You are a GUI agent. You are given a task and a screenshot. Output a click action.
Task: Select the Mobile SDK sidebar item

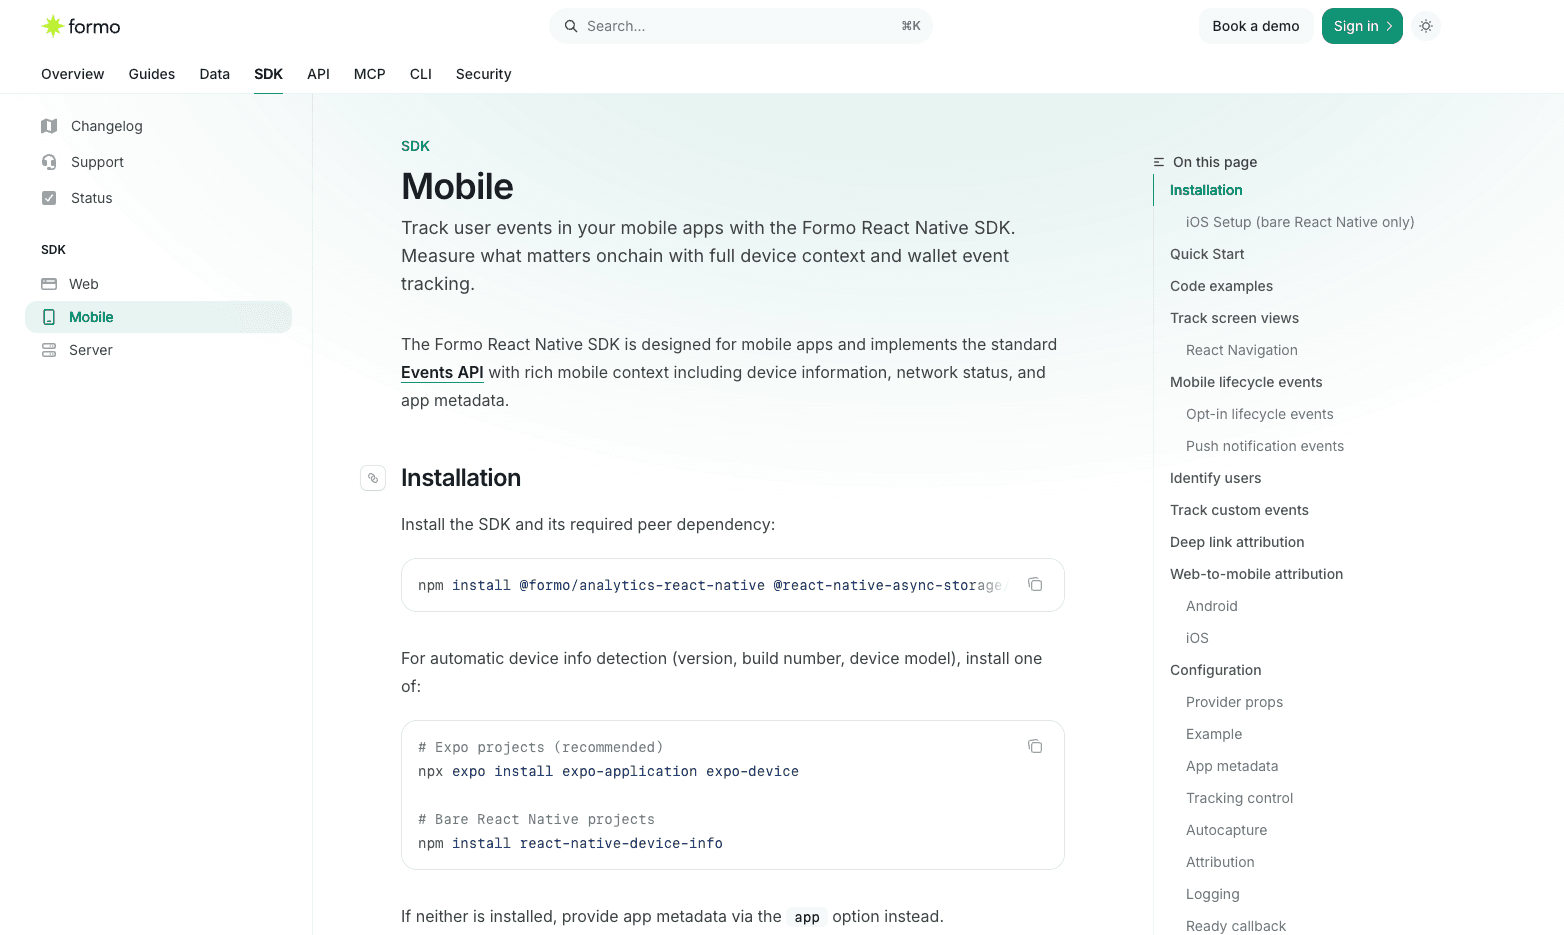tap(158, 317)
